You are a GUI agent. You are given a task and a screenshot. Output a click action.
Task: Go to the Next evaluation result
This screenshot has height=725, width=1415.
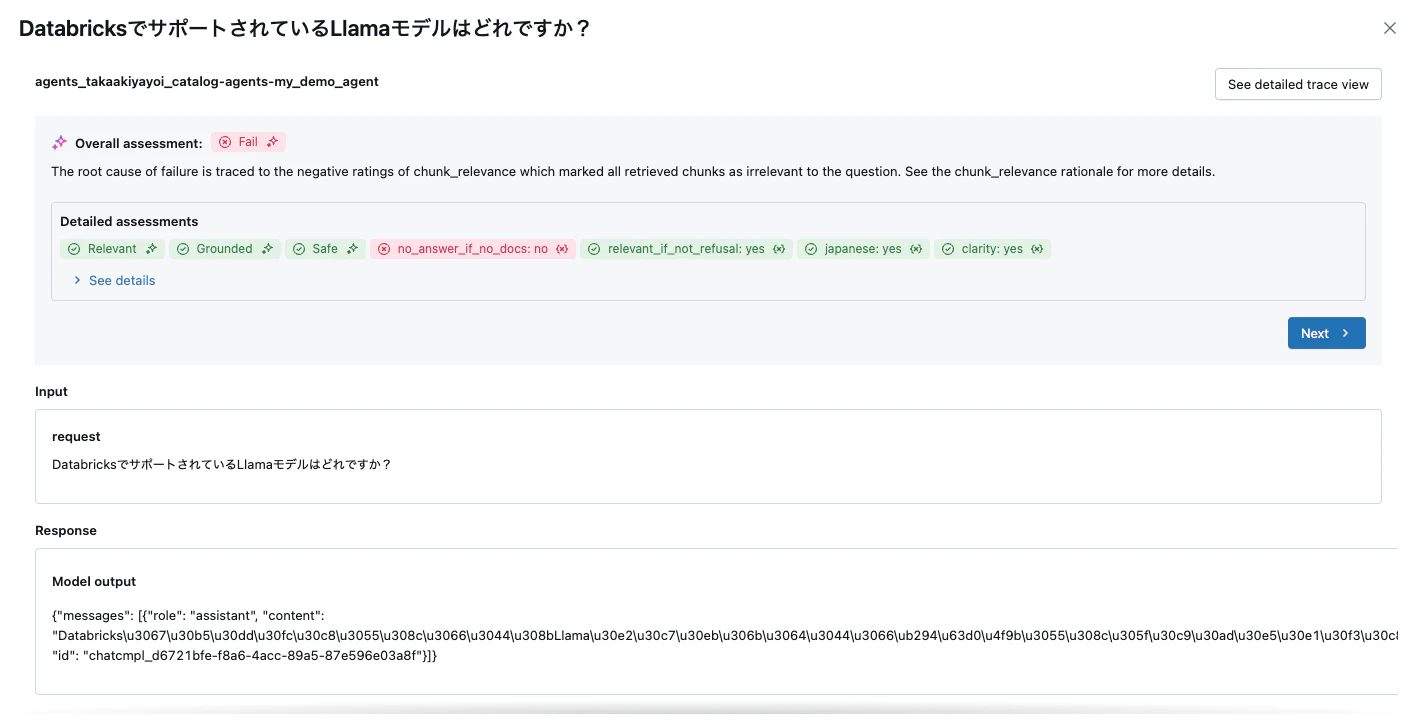1326,333
